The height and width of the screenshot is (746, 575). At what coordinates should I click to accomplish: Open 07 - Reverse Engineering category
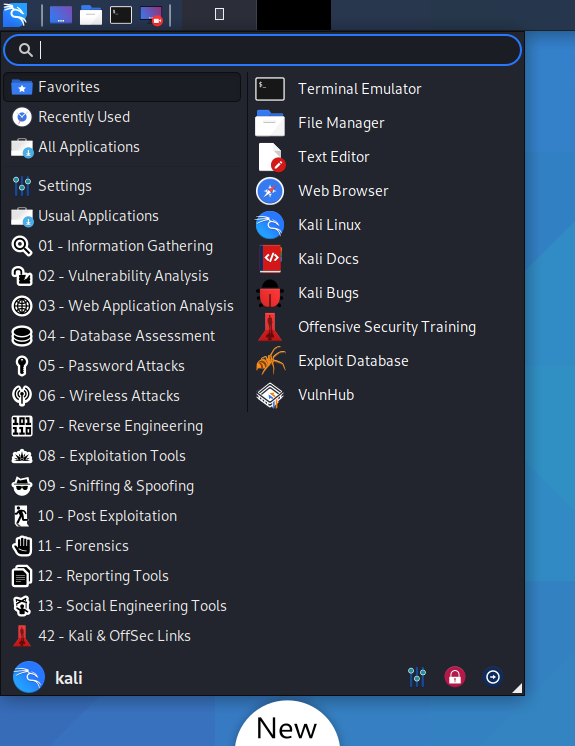[x=122, y=426]
